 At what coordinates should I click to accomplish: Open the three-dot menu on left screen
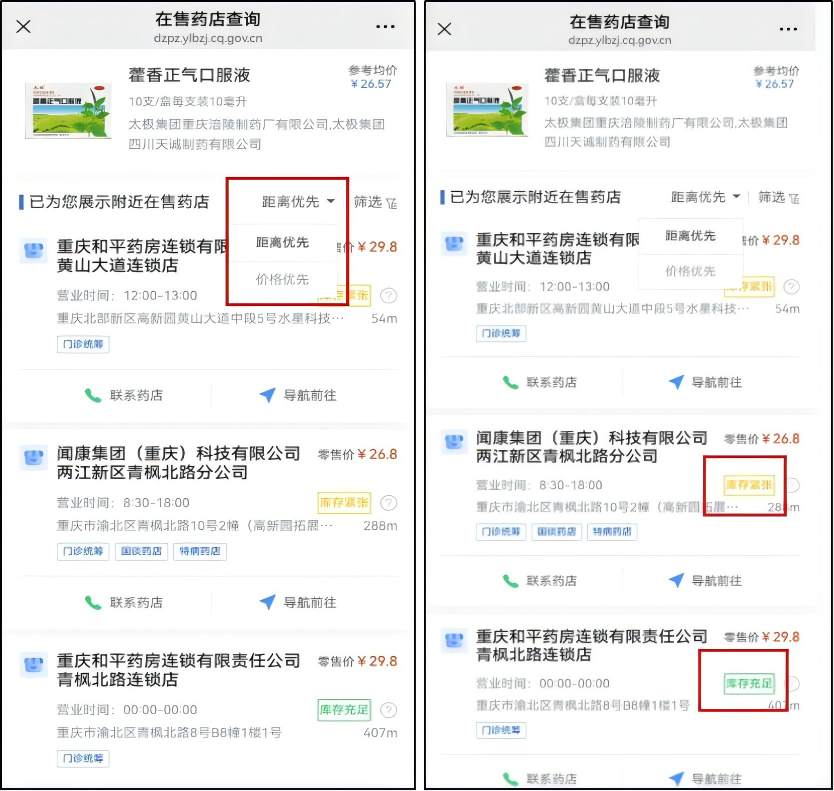tap(385, 26)
